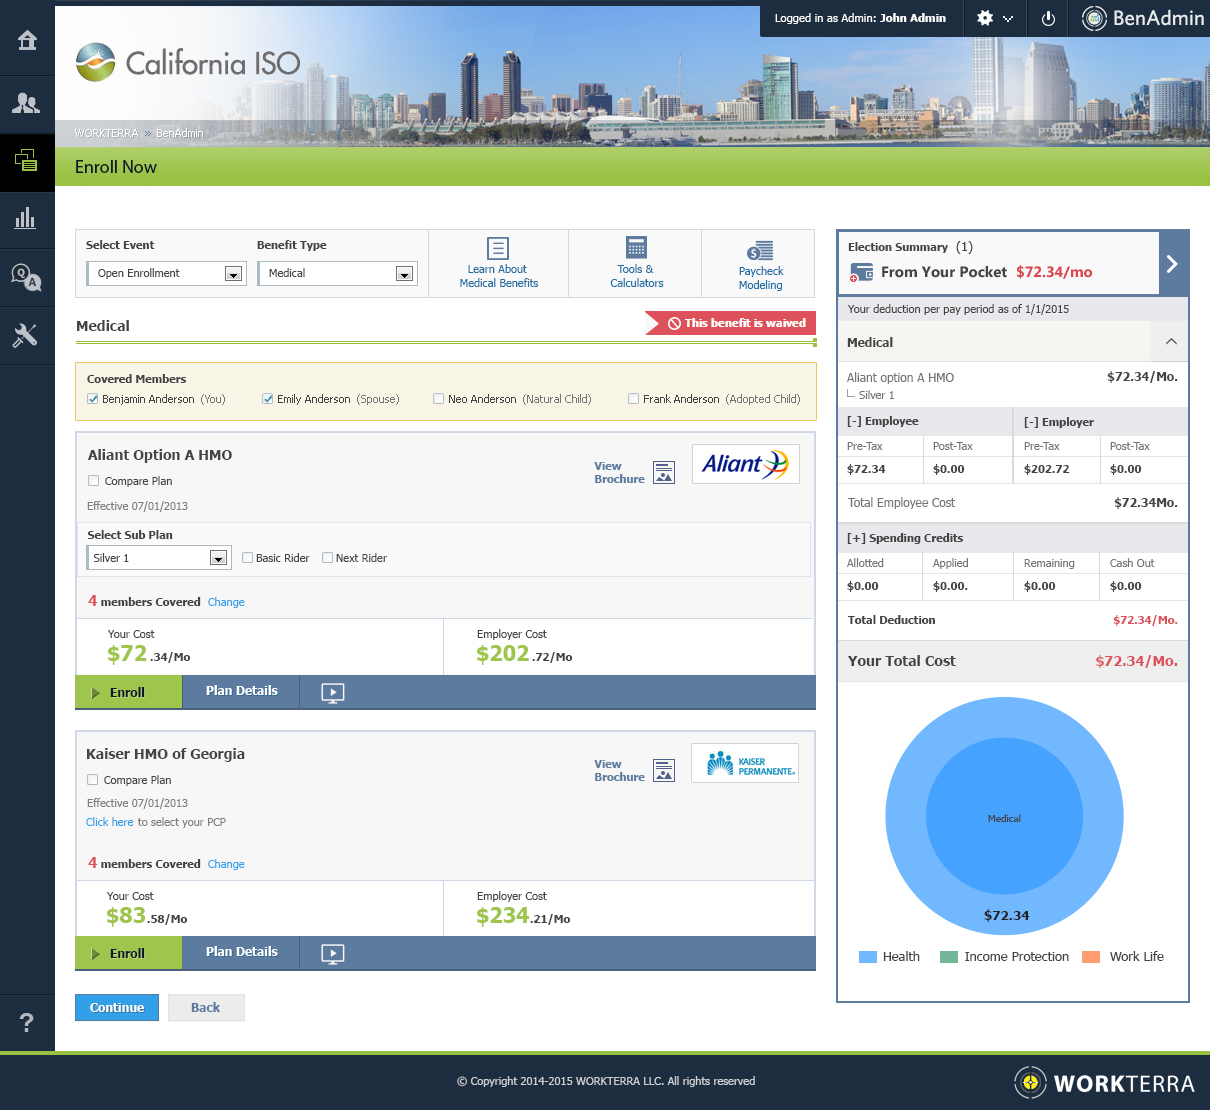Open the help question mark icon
Screen dimensions: 1210x1110
(27, 1022)
